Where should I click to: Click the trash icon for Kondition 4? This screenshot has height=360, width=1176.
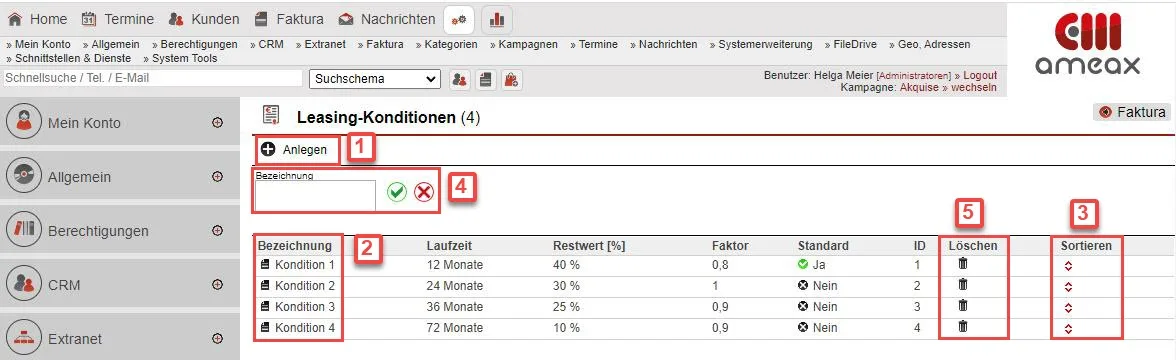click(963, 327)
